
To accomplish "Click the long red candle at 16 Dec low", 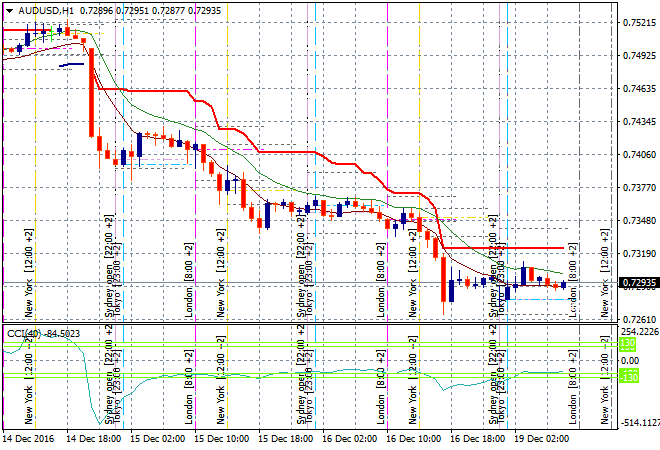I will pos(443,280).
